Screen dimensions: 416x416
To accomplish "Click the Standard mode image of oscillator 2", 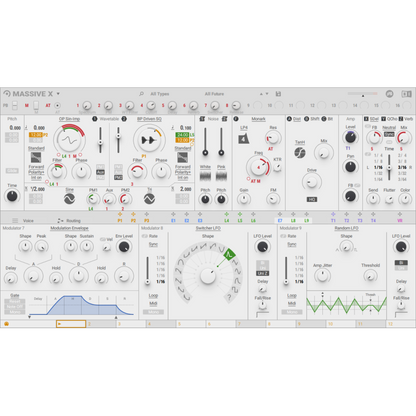I will pos(182,157).
